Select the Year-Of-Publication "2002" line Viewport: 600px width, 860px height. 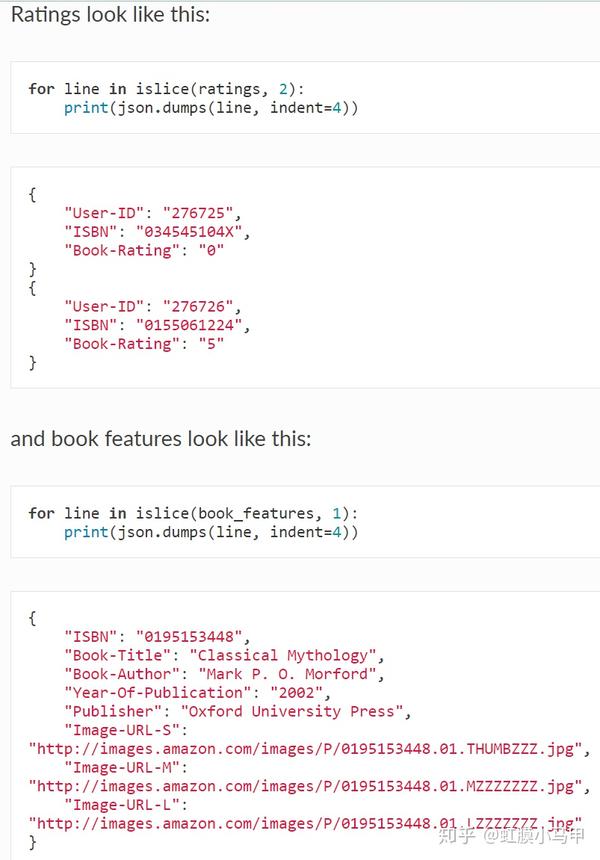(x=196, y=693)
